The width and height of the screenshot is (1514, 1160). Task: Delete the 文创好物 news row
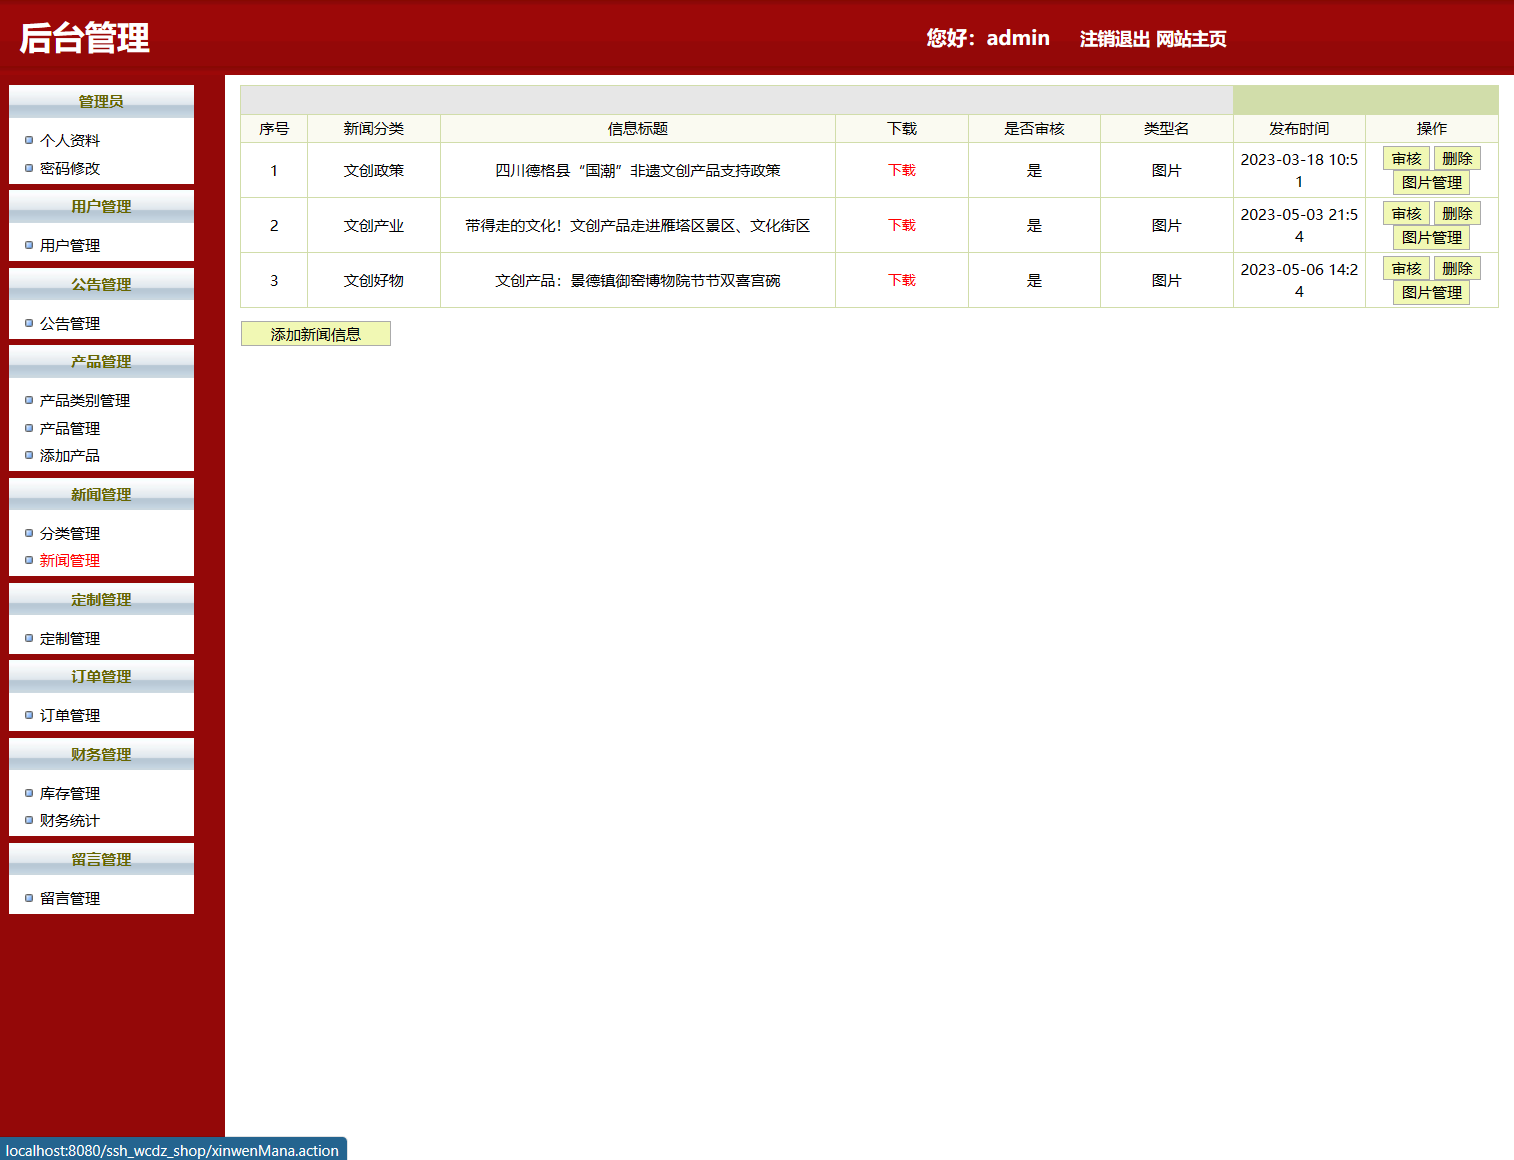(x=1457, y=269)
